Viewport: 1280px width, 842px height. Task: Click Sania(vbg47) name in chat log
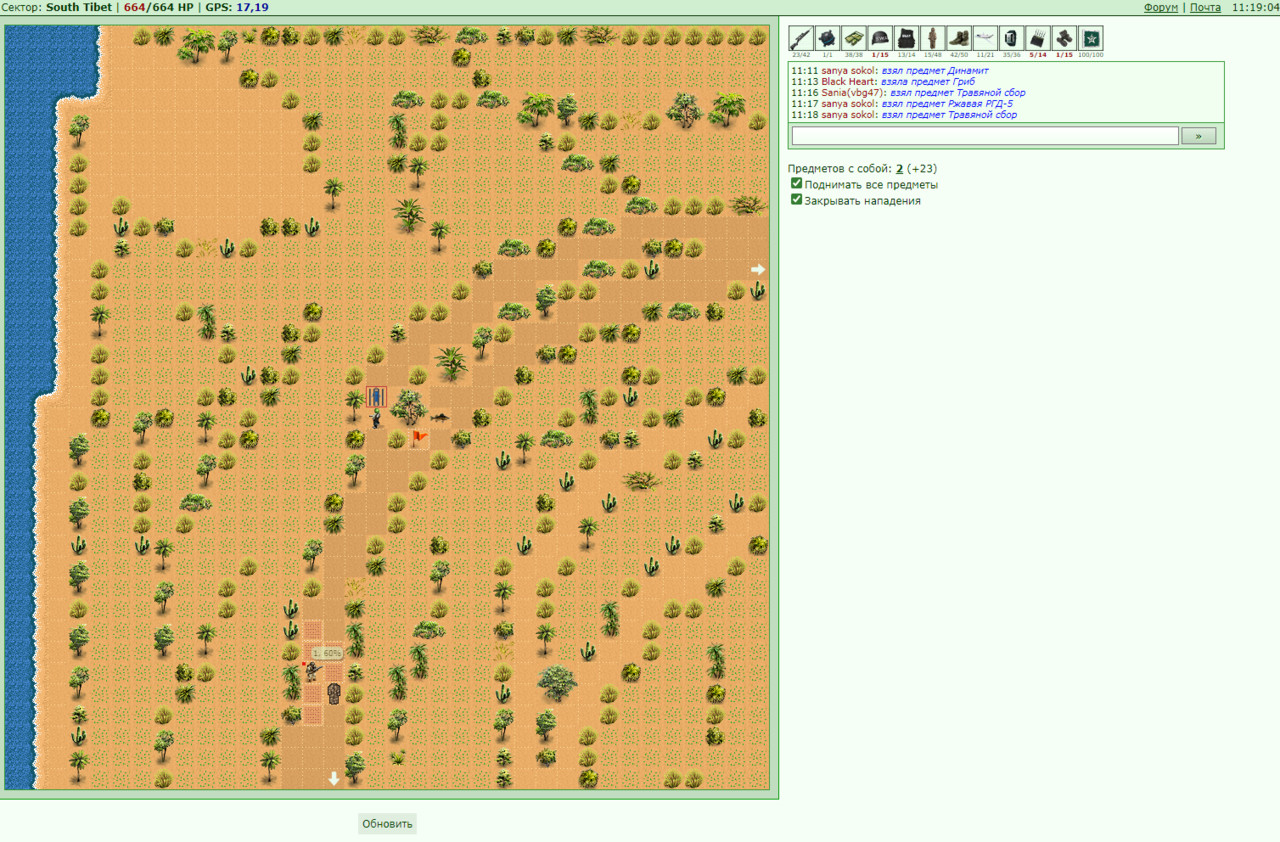tap(853, 93)
